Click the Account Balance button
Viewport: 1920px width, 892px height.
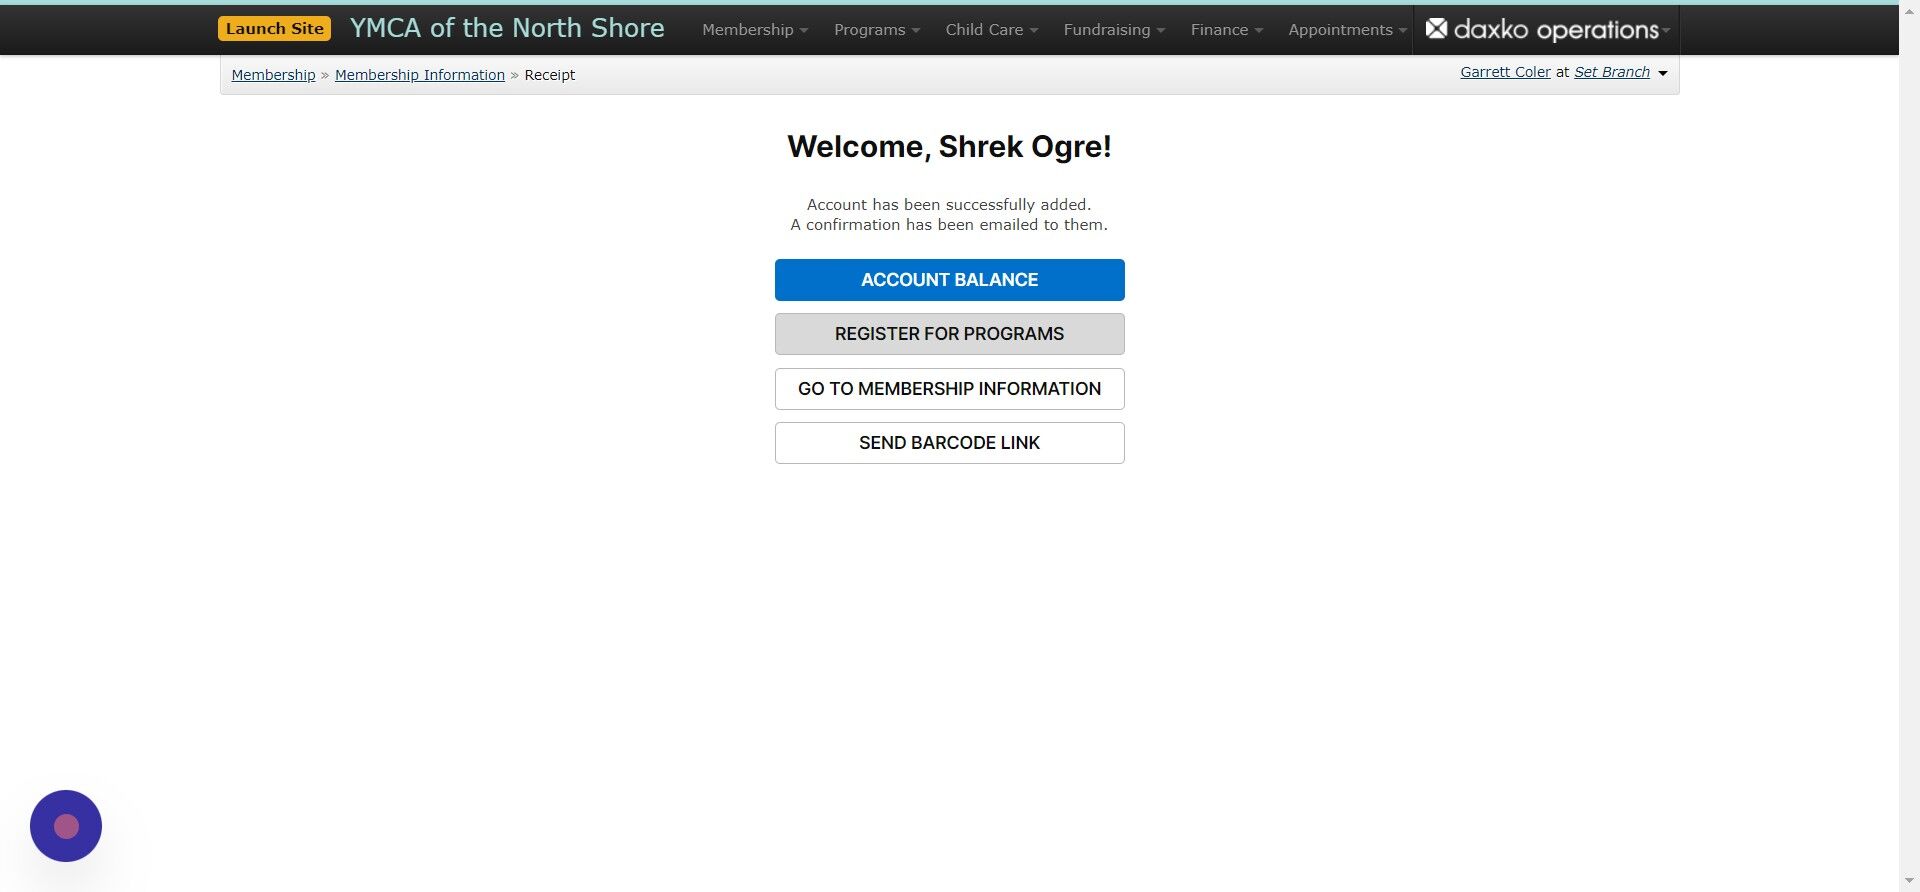coord(949,280)
